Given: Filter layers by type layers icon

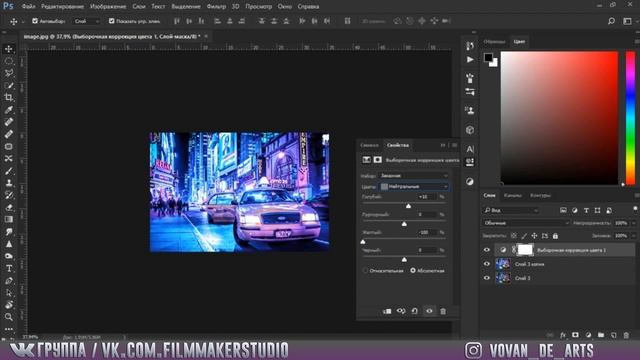Looking at the screenshot, I should pyautogui.click(x=586, y=211).
